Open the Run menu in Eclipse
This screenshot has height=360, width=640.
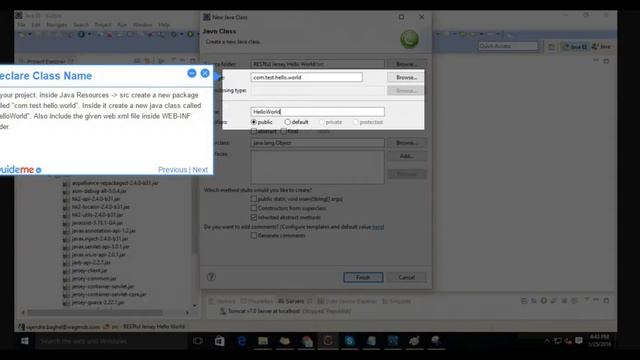tap(122, 25)
